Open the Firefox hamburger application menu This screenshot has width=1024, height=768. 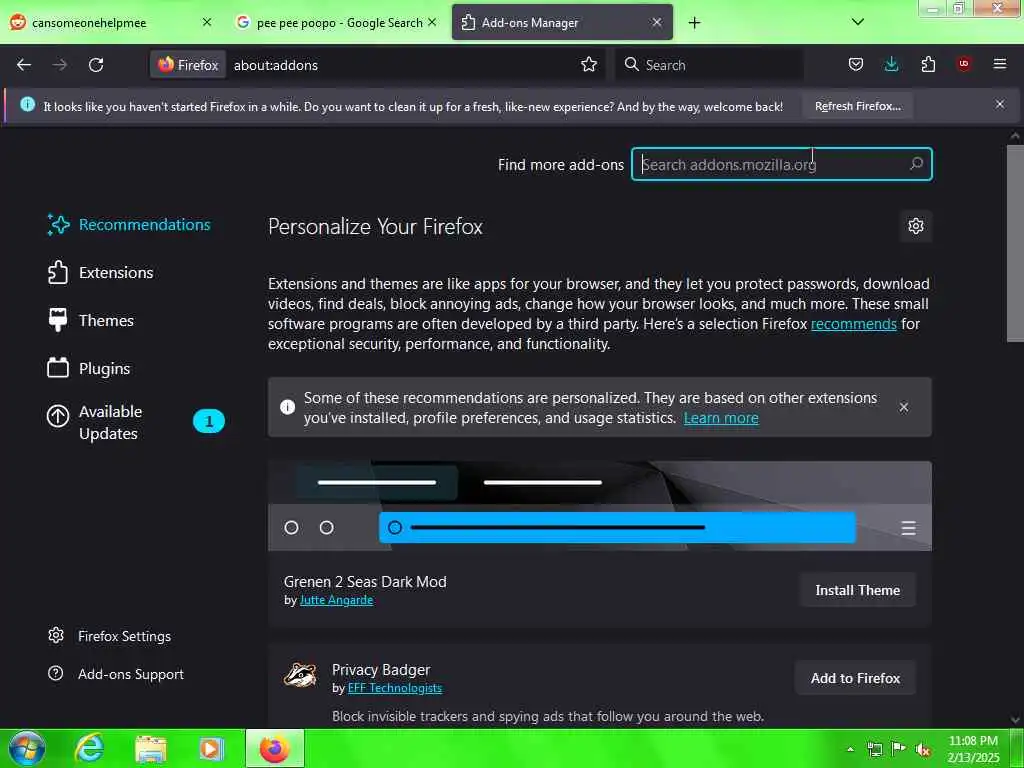tap(1000, 64)
